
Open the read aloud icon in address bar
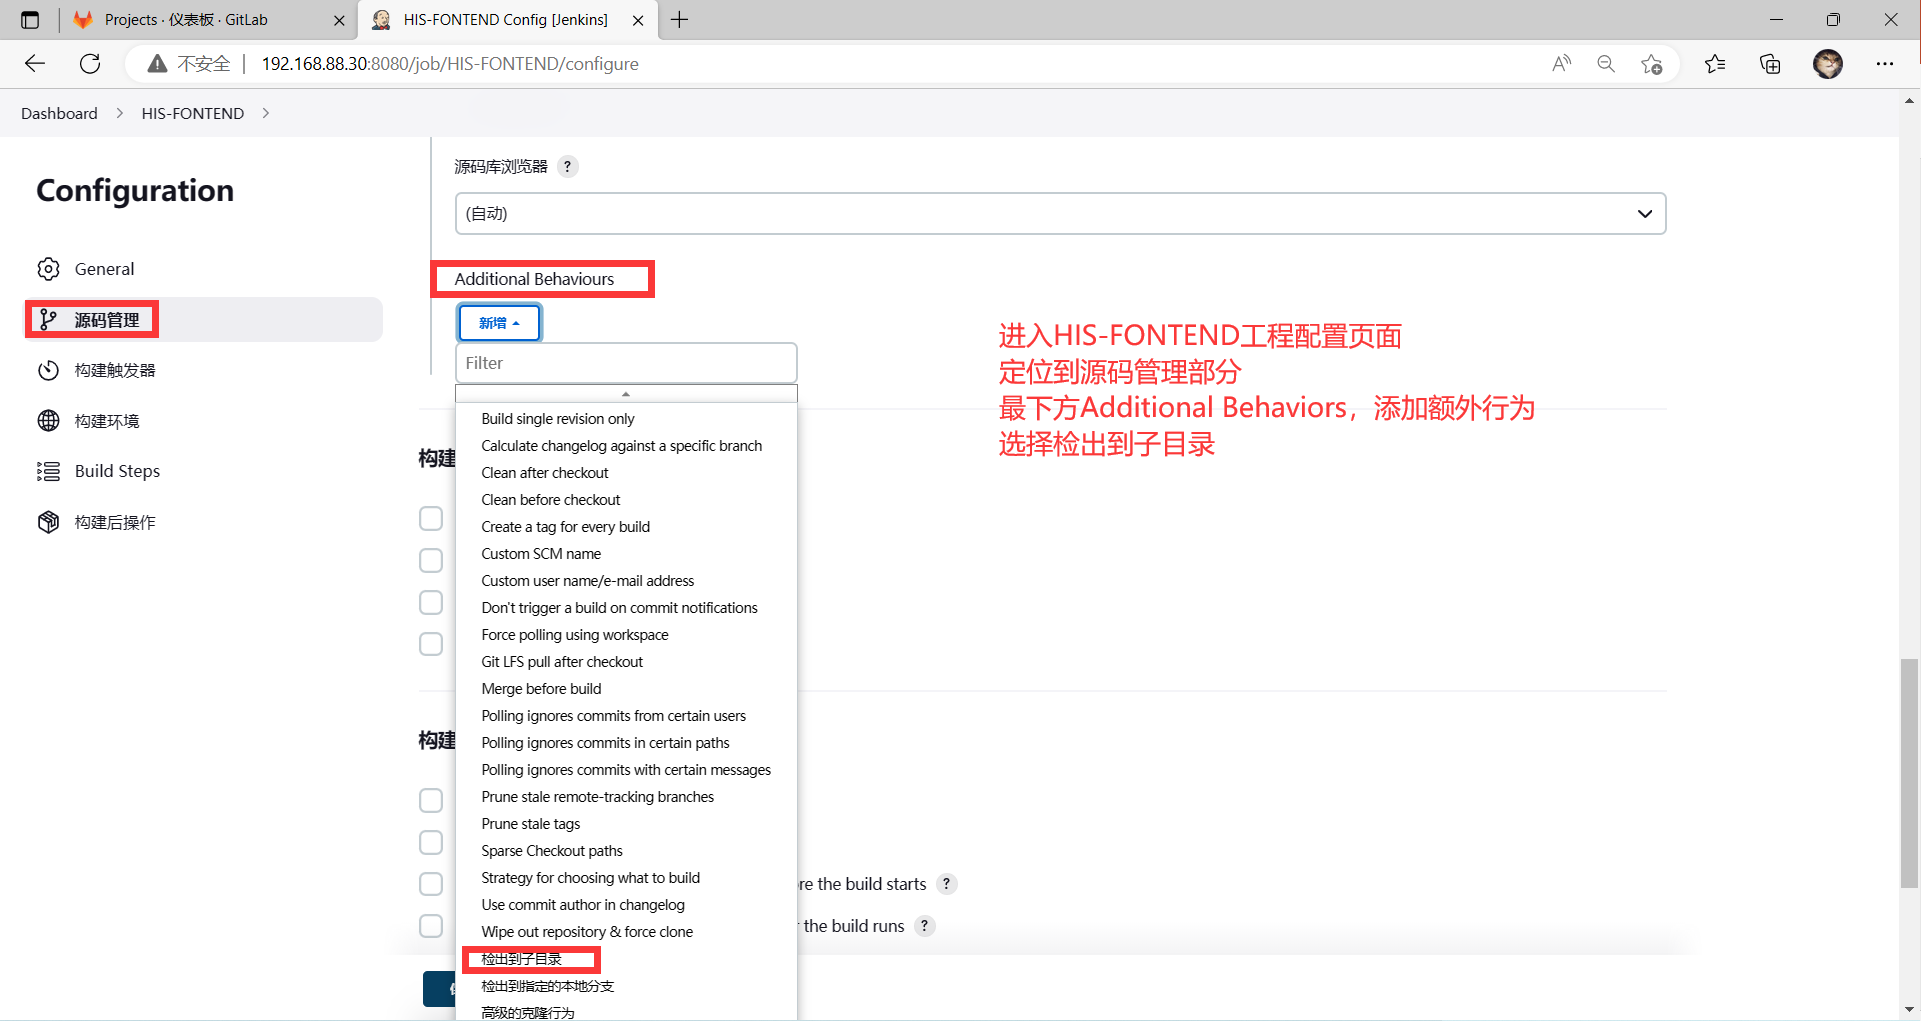[1561, 64]
